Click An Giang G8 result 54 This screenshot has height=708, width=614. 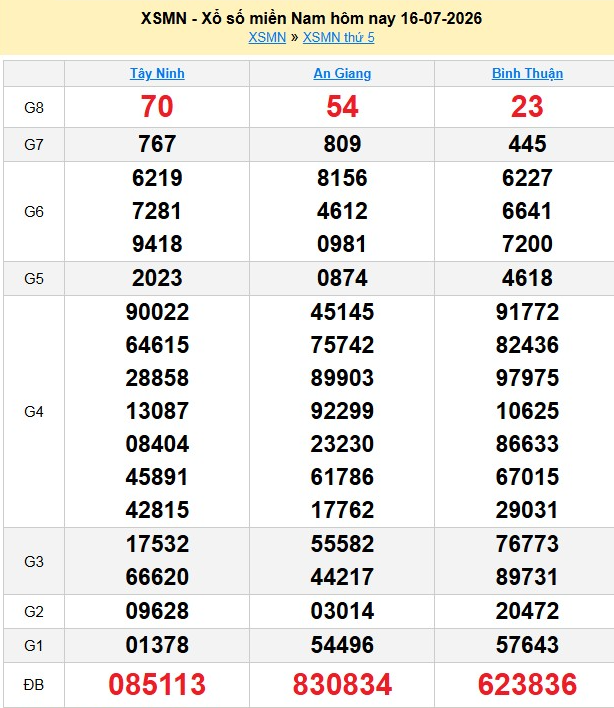pos(342,107)
